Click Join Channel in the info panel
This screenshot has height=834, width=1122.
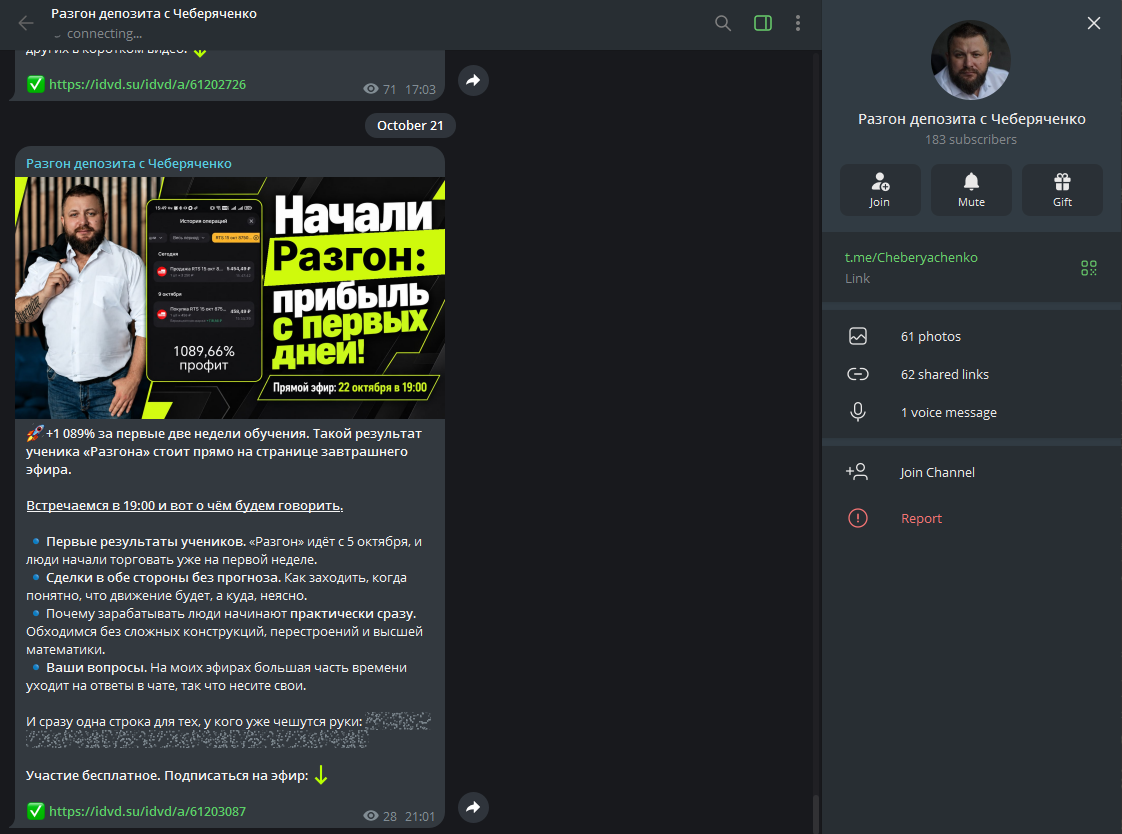(x=971, y=472)
